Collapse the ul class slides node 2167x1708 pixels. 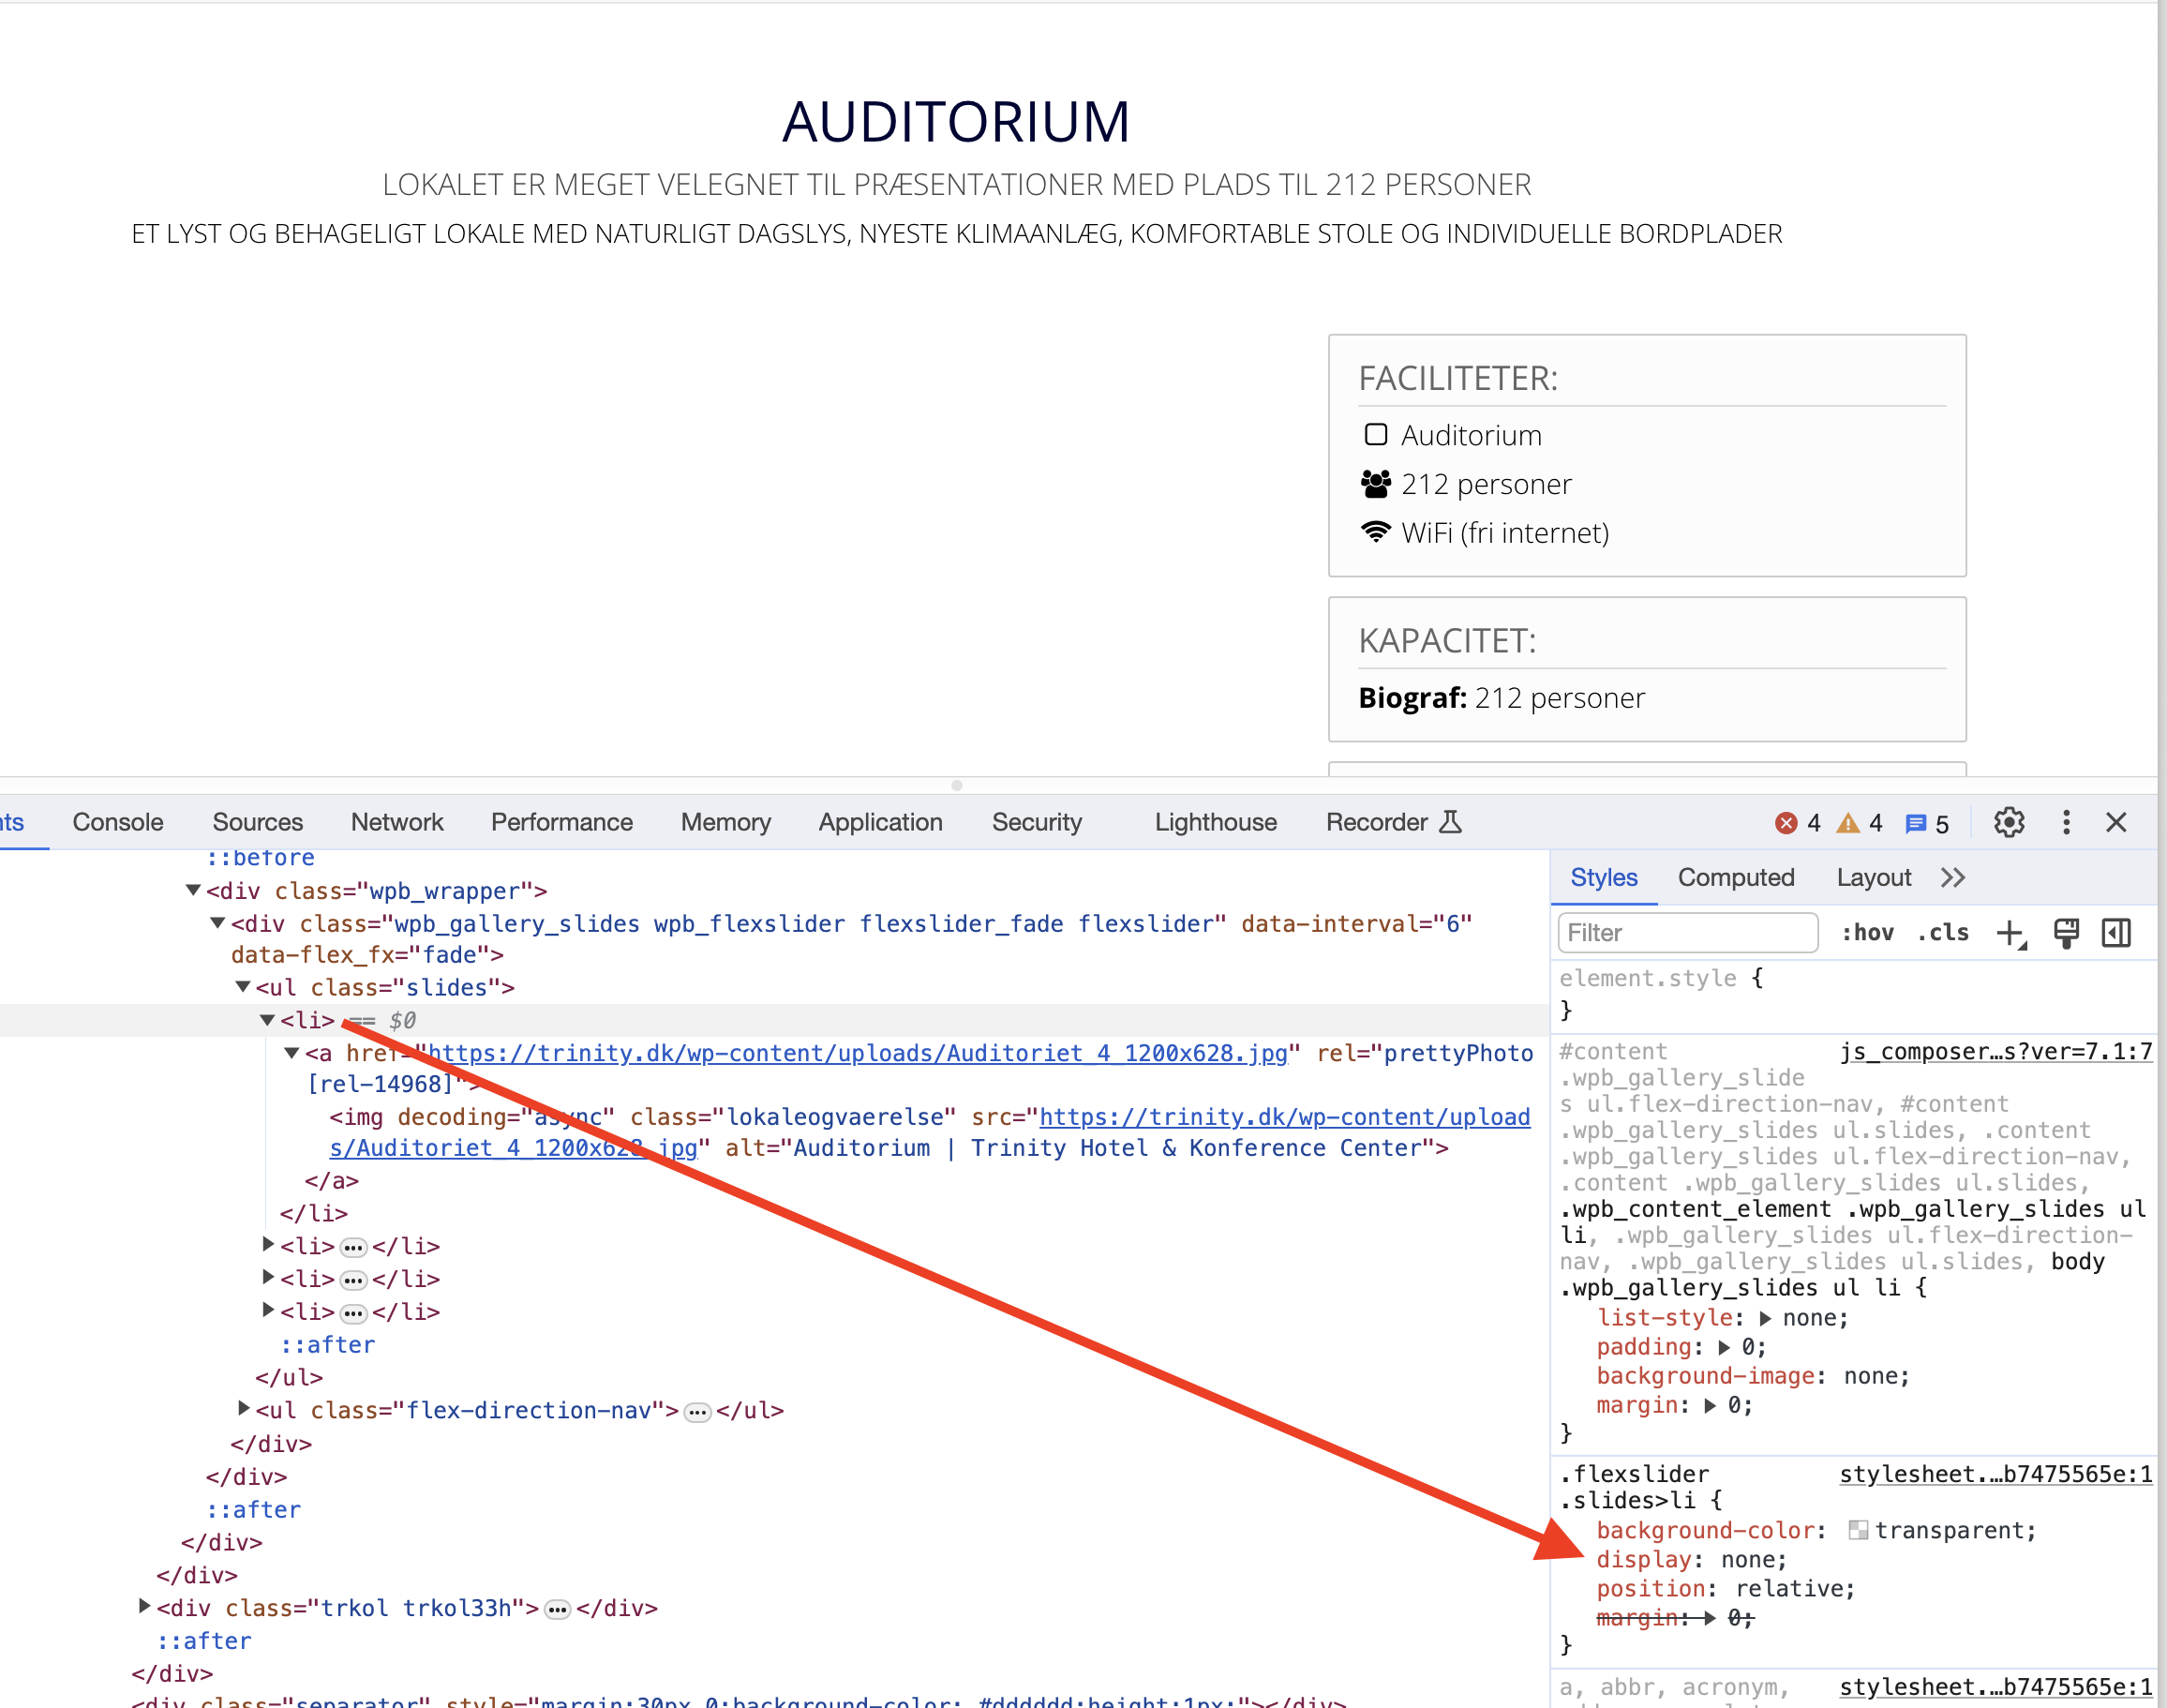coord(243,987)
